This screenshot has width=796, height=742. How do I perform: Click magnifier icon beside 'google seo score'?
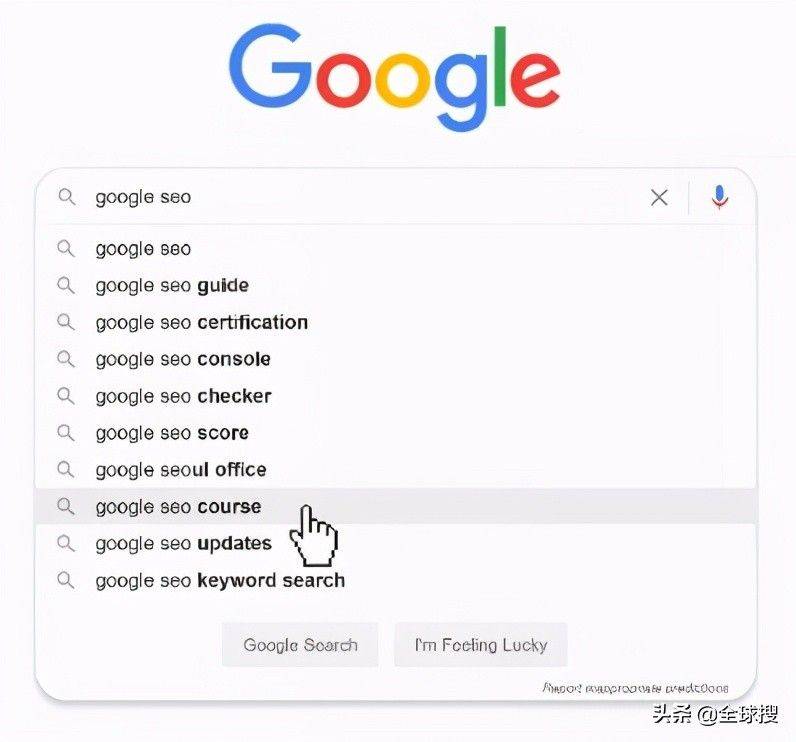[x=66, y=433]
